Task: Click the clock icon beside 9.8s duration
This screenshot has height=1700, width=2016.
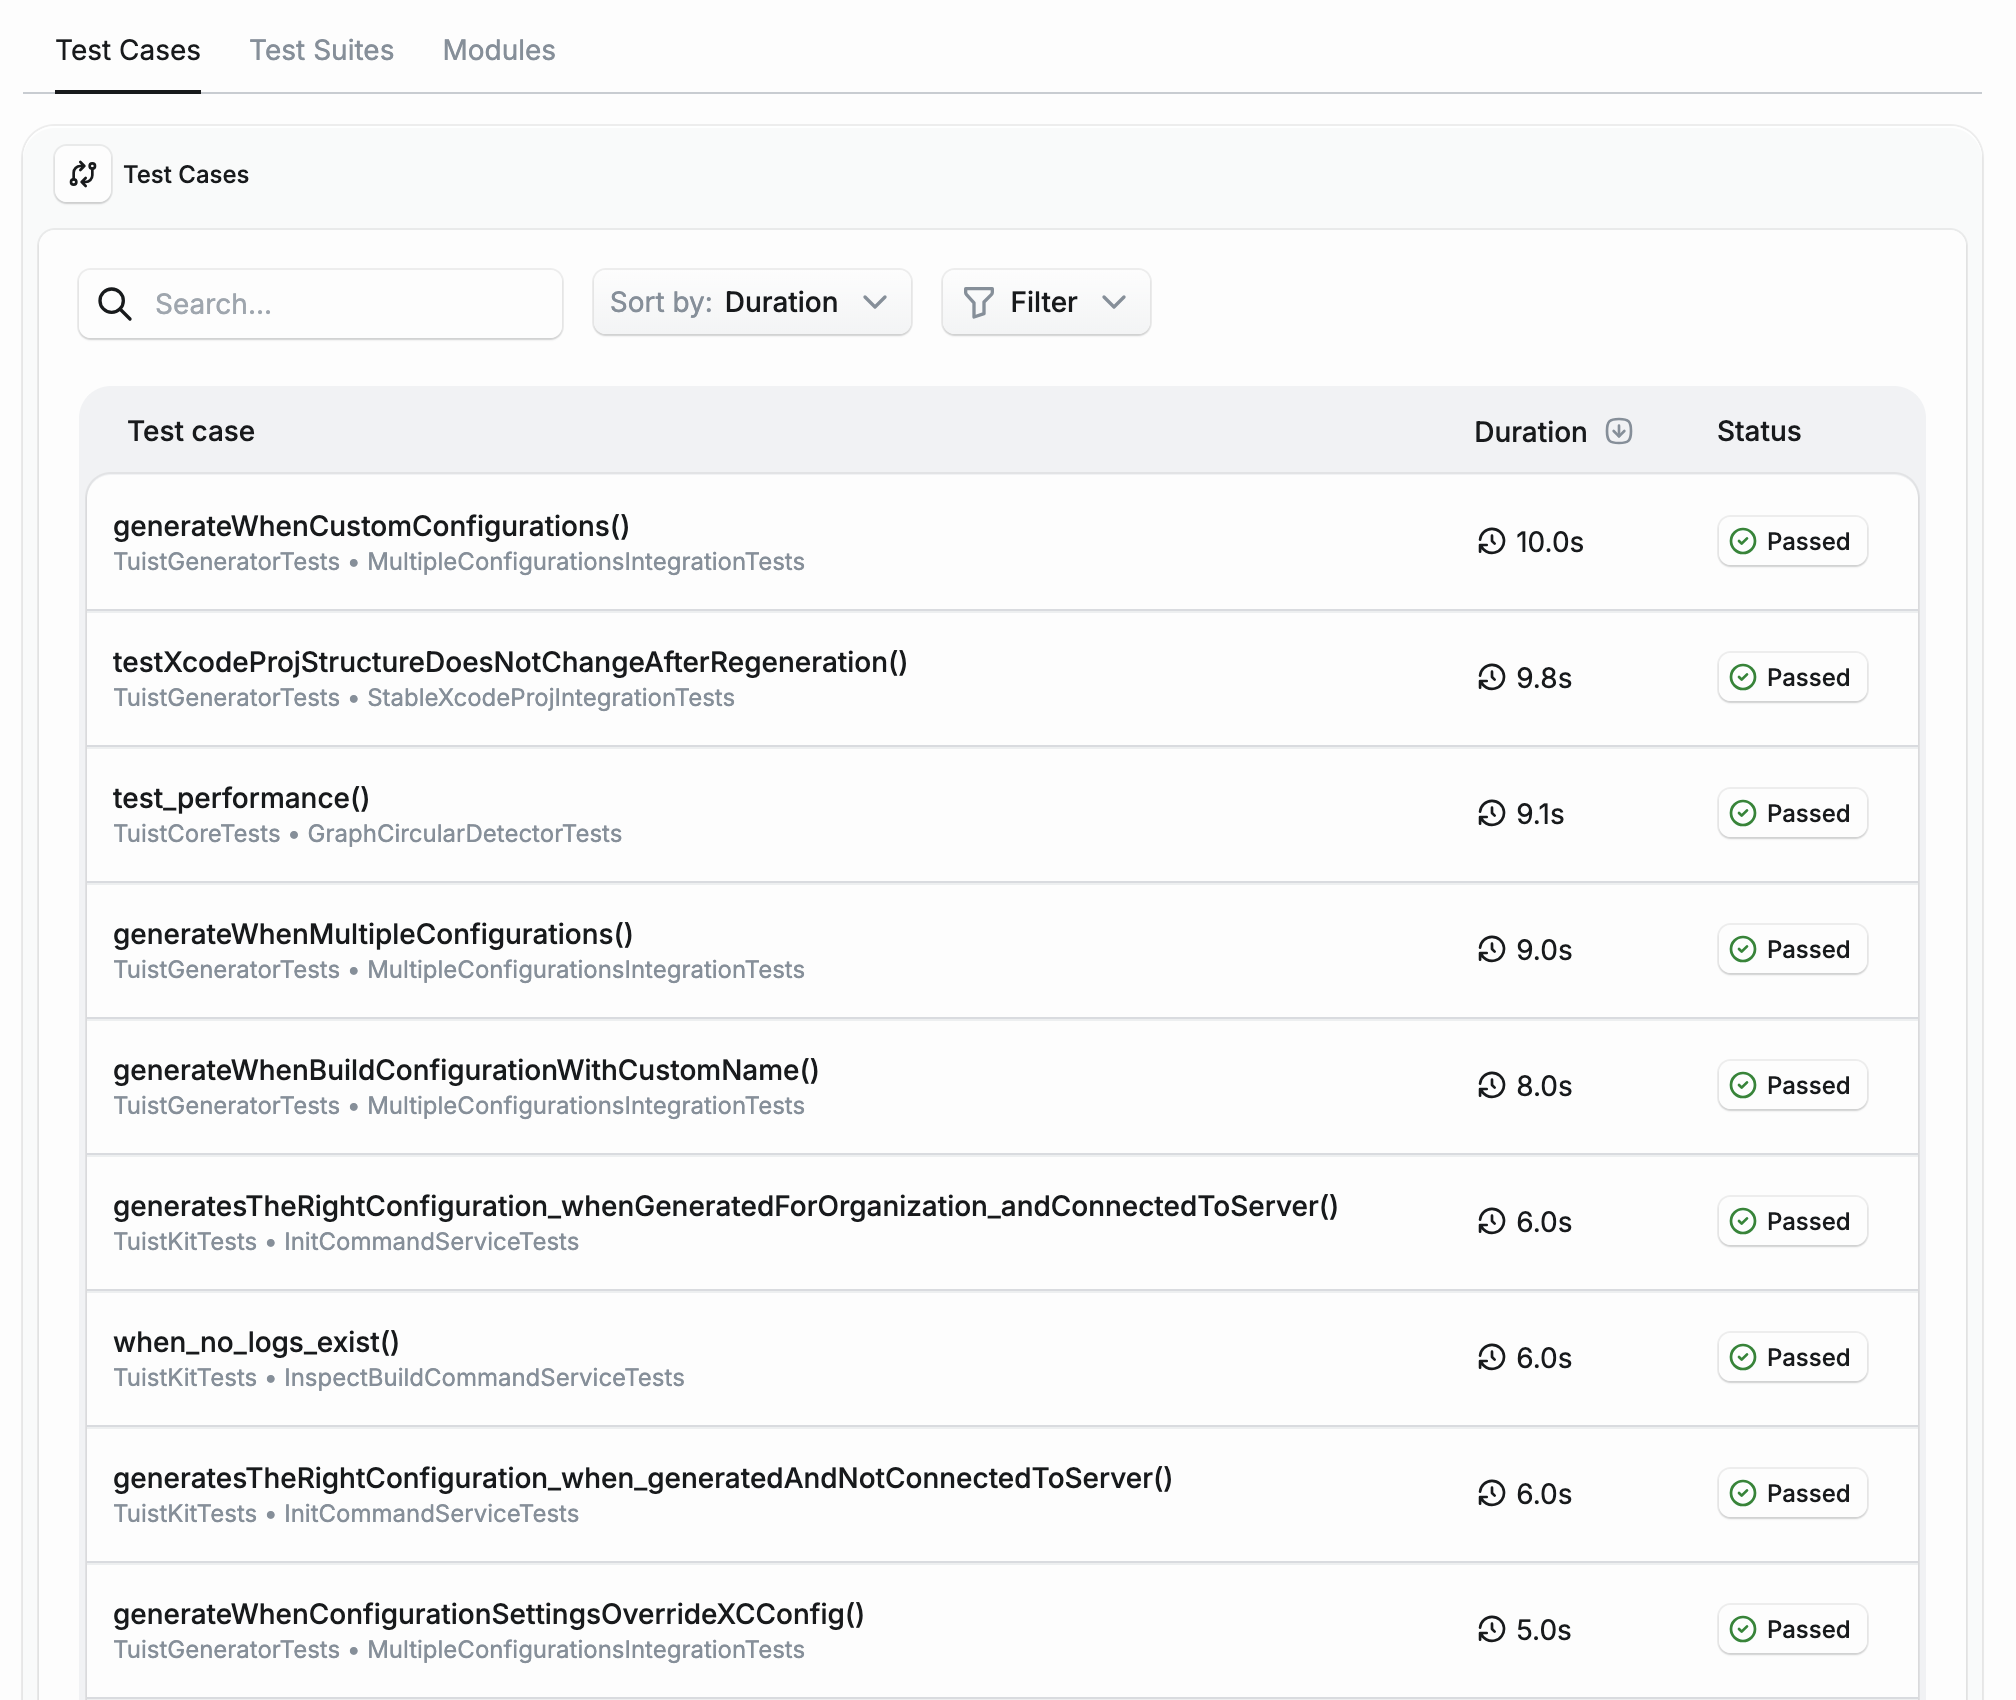Action: pyautogui.click(x=1491, y=677)
